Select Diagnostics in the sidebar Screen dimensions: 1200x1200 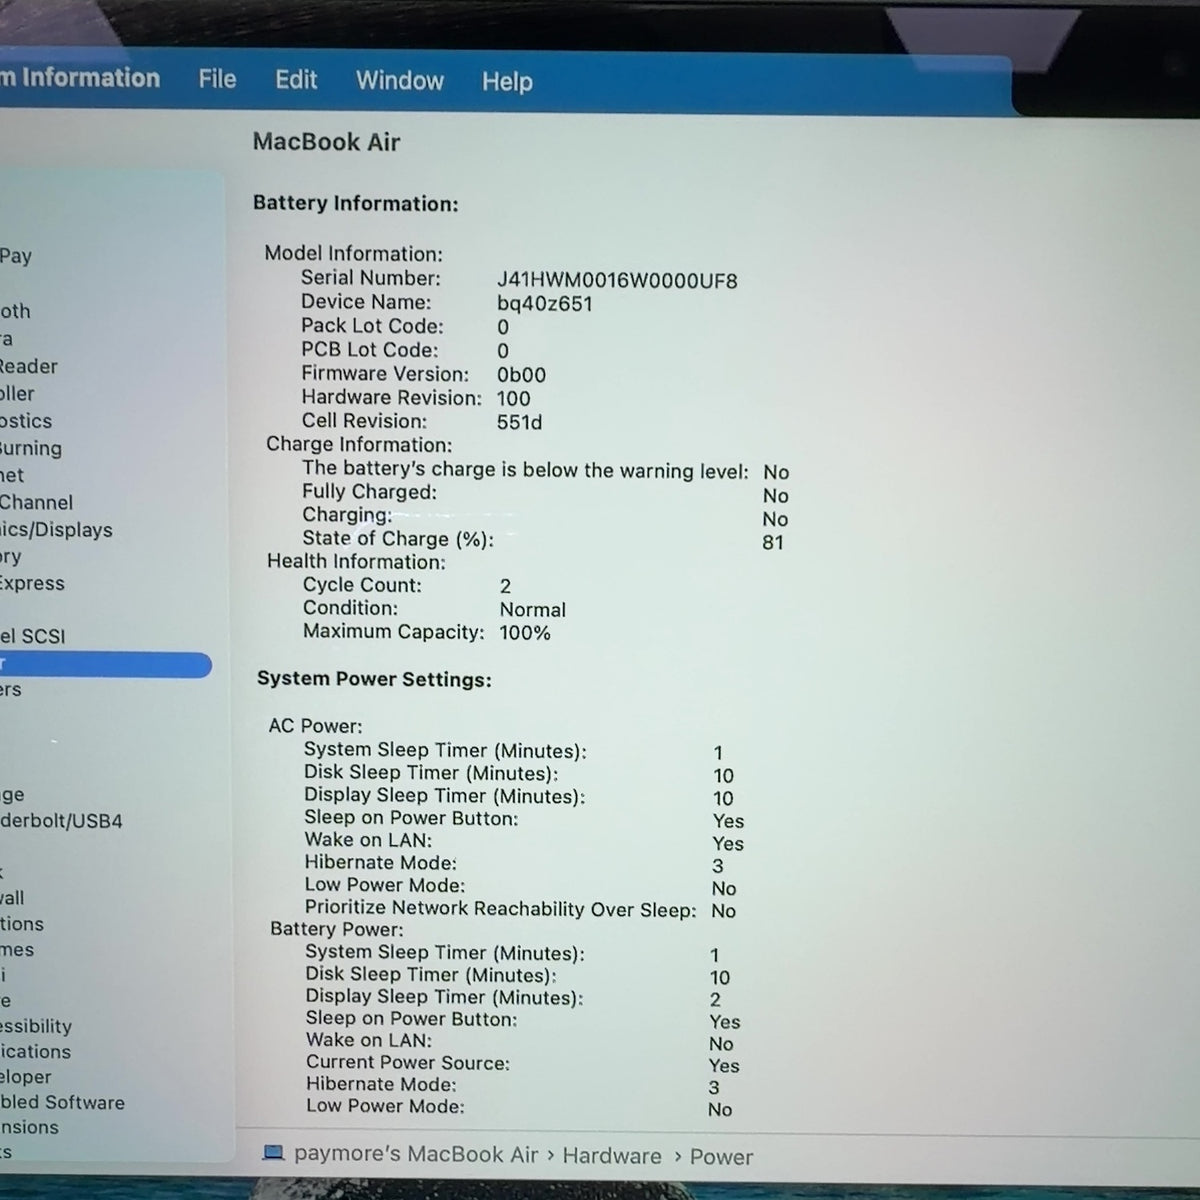pyautogui.click(x=26, y=421)
